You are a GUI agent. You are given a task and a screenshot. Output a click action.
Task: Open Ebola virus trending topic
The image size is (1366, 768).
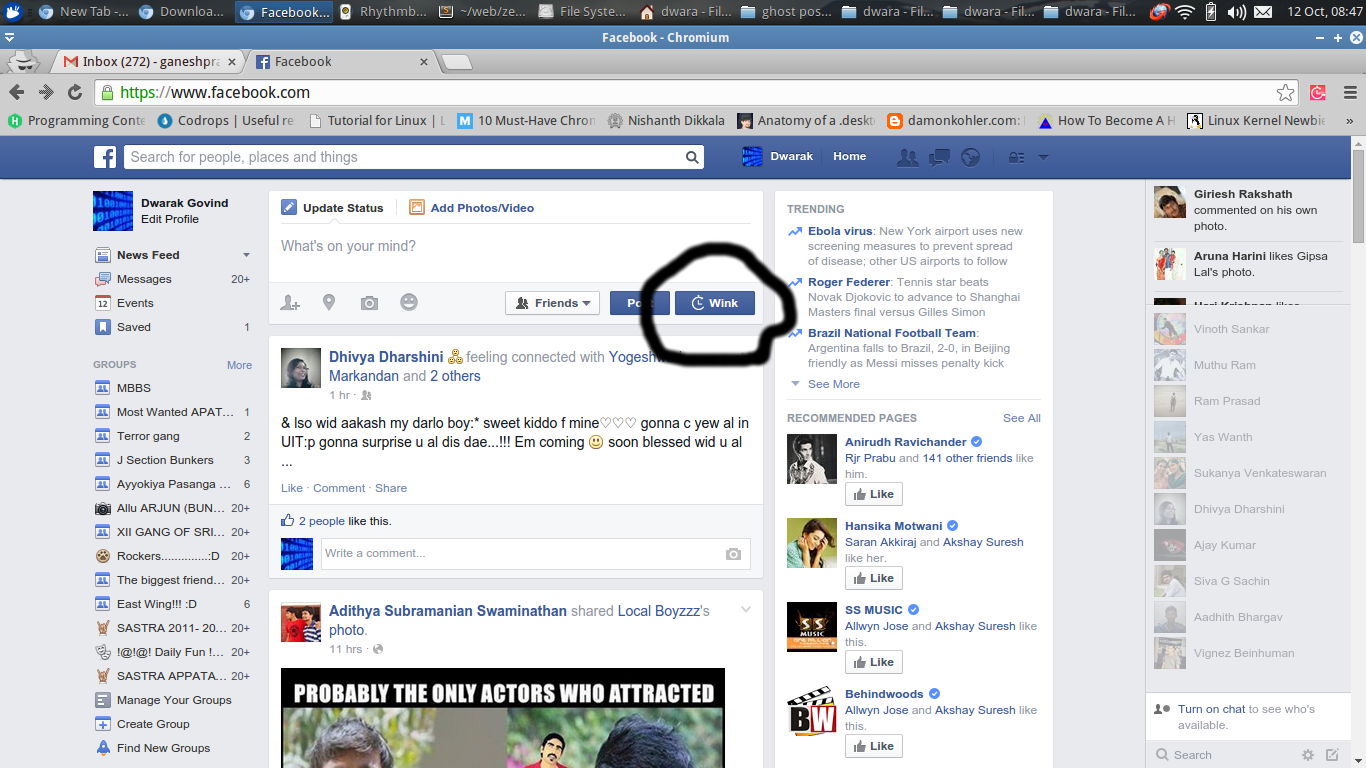click(x=840, y=231)
